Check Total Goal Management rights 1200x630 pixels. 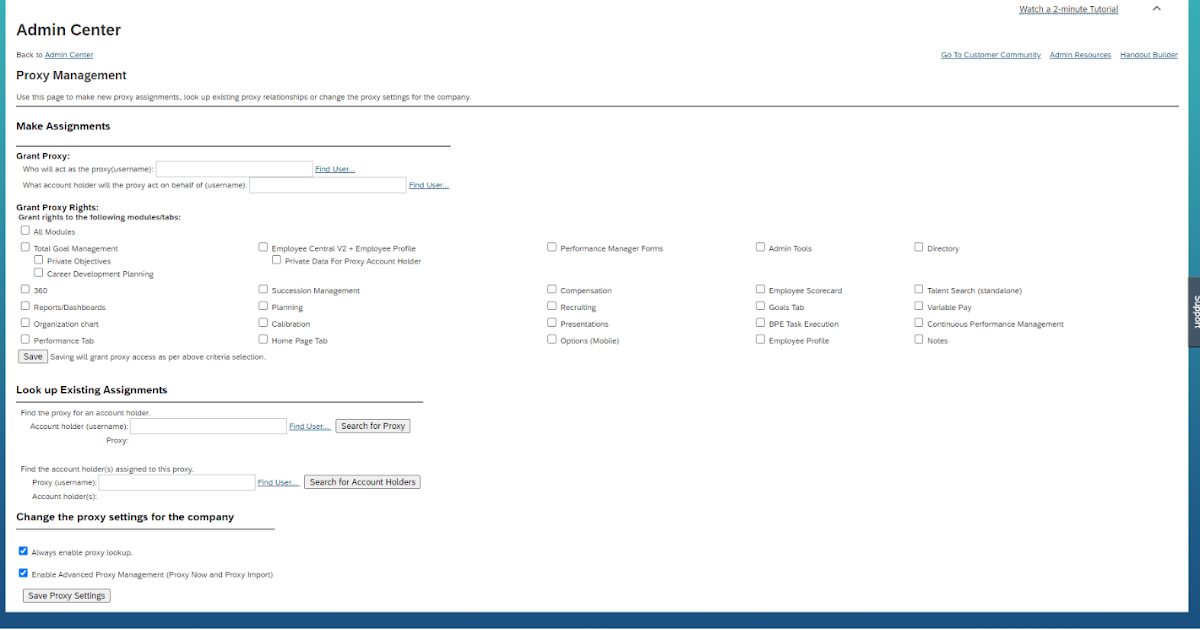tap(24, 247)
